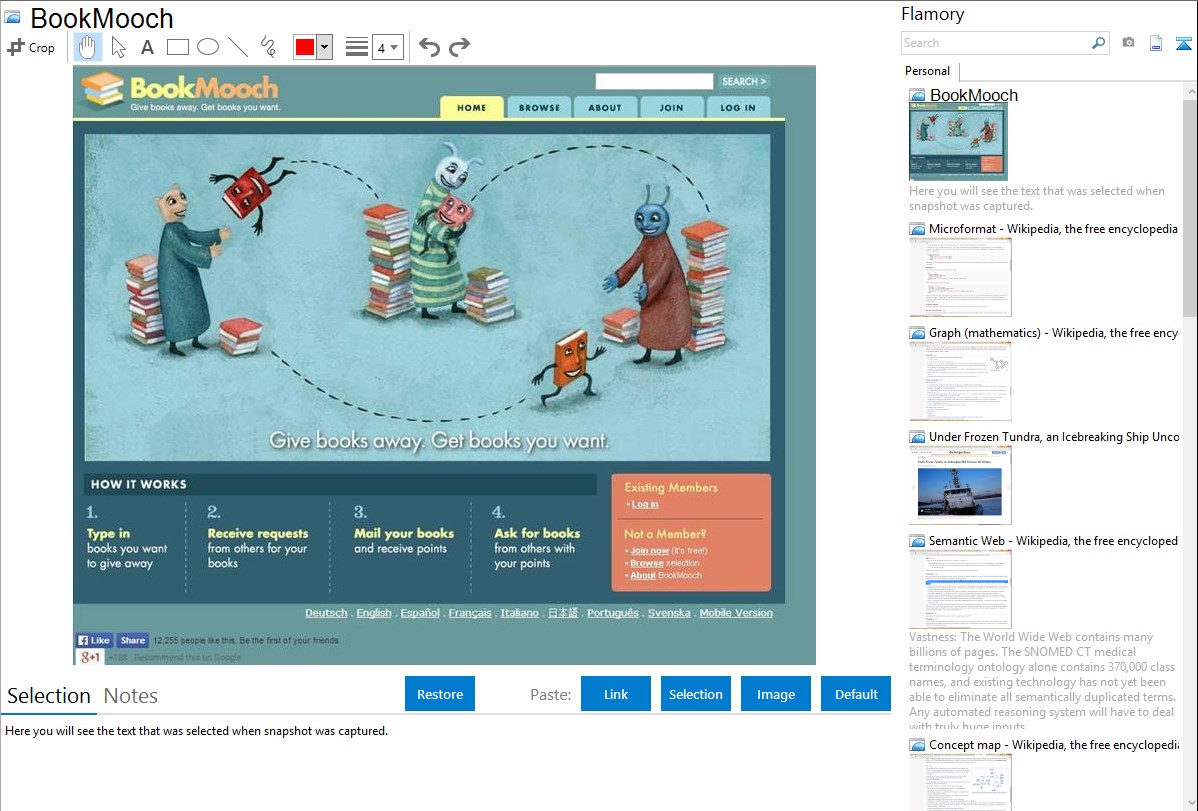
Task: Click the line thickness icon
Action: [x=357, y=47]
